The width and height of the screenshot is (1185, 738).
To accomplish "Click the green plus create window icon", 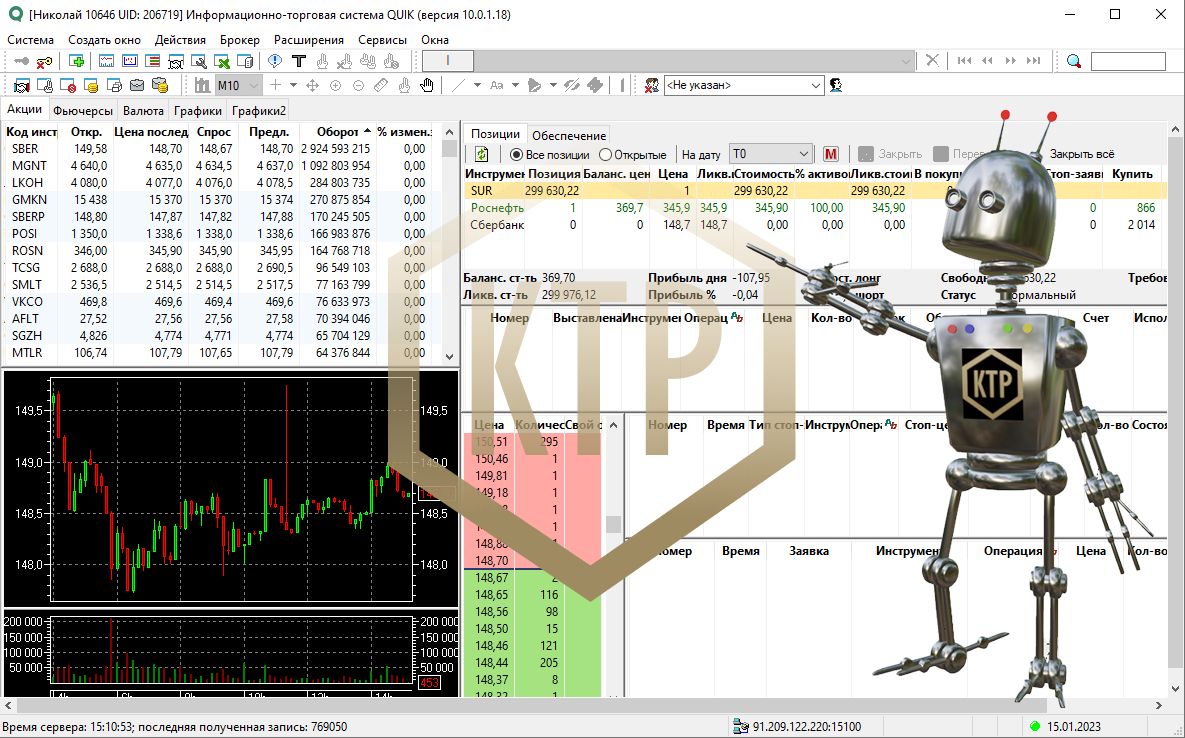I will click(x=76, y=61).
